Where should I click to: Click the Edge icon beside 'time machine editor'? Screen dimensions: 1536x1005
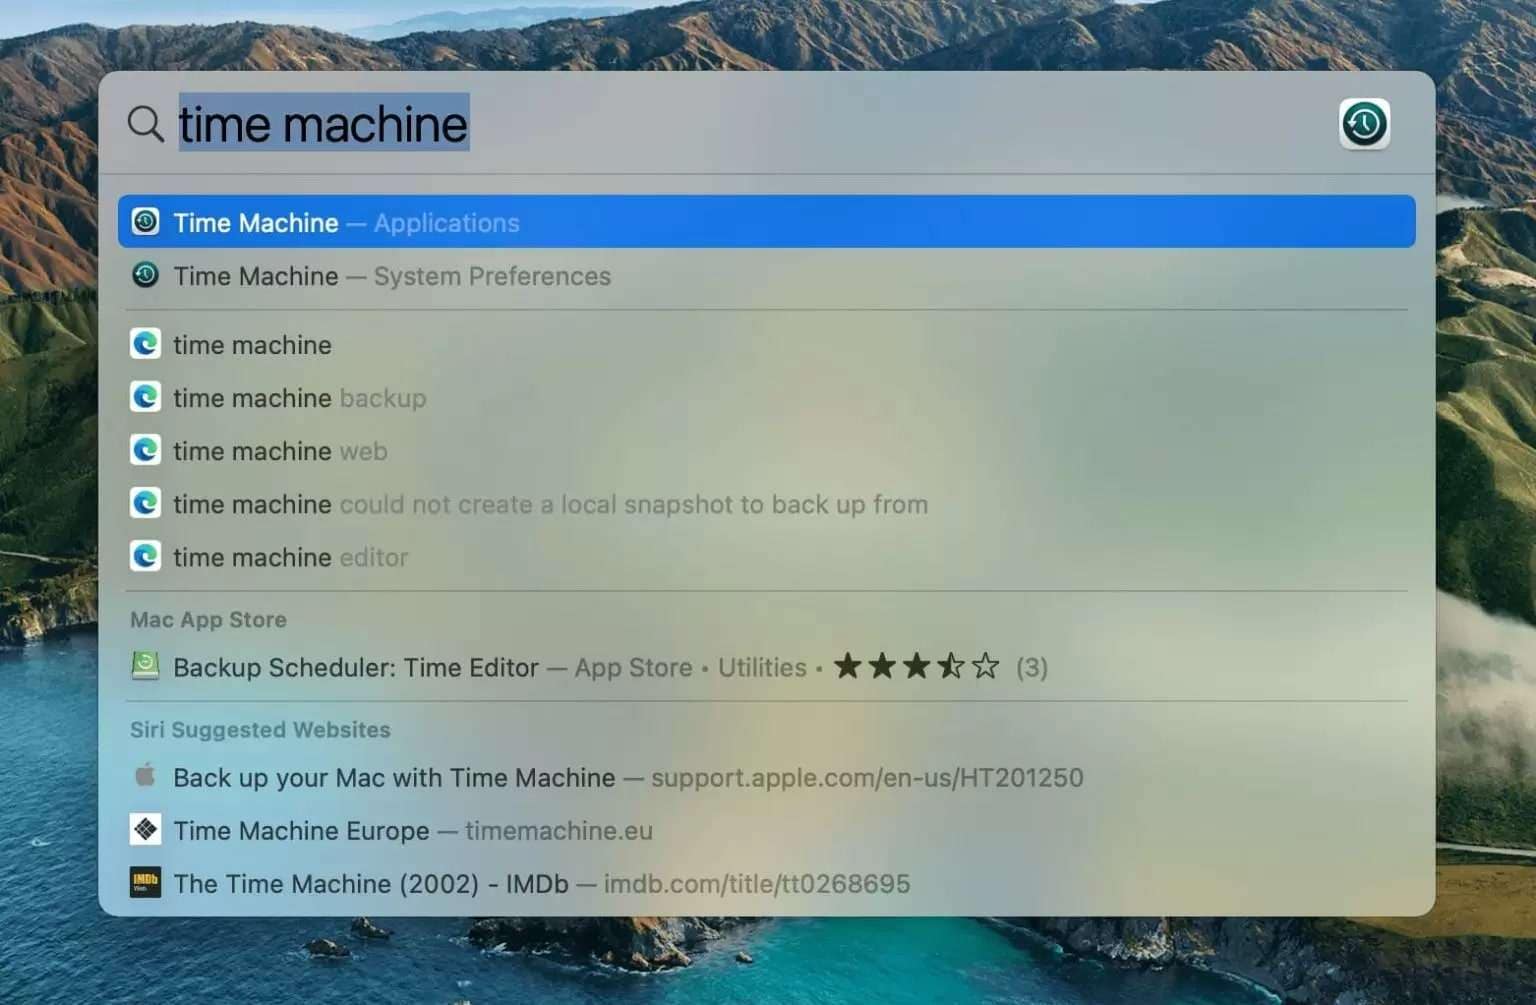(145, 556)
